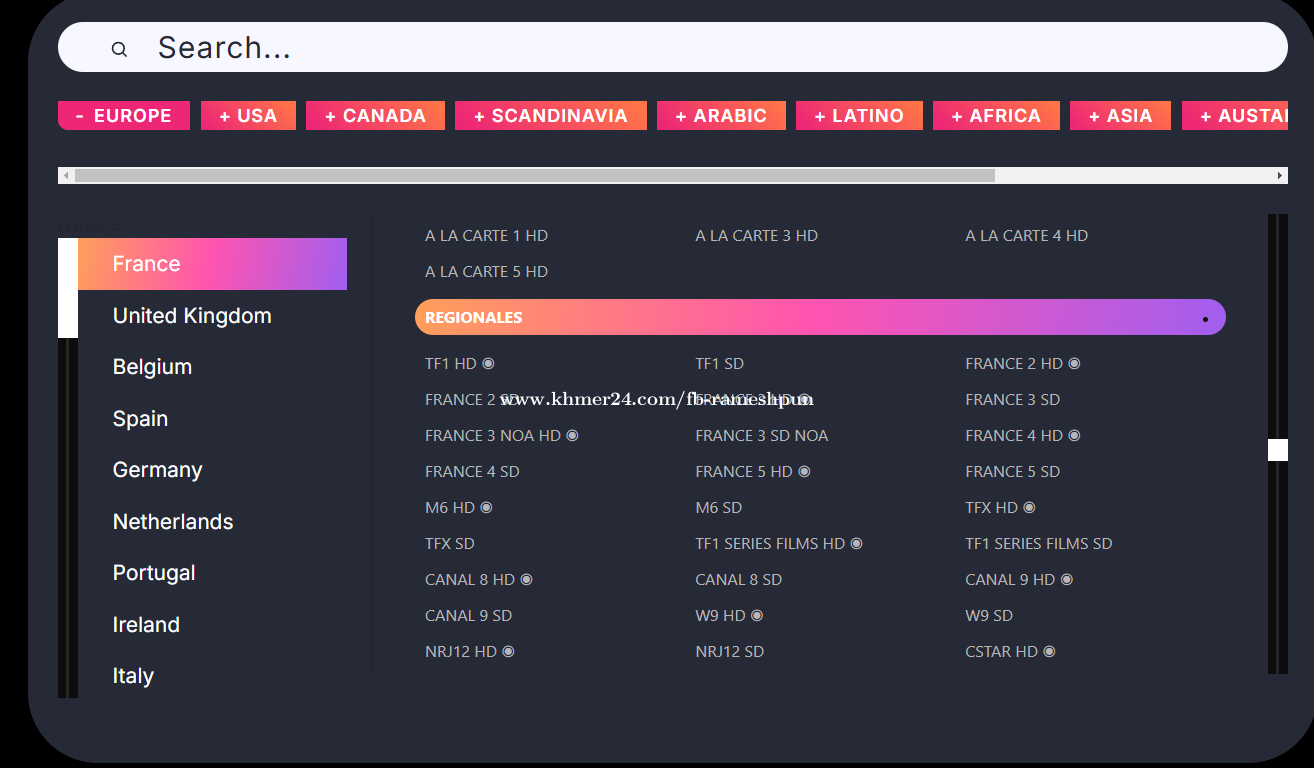Click the dot icon next to FRANCE 2 HD
The image size is (1314, 768).
click(x=1074, y=364)
